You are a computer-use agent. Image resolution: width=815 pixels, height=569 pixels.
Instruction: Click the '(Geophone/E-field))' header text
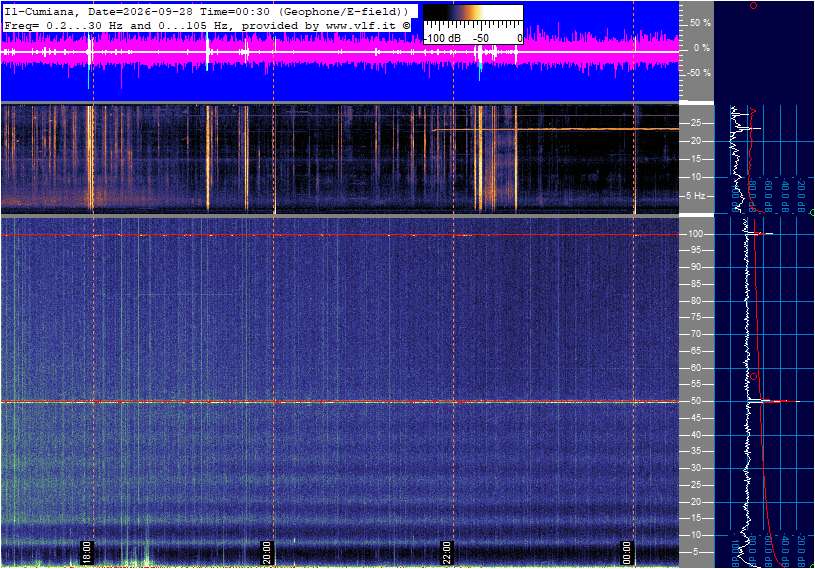click(x=346, y=11)
